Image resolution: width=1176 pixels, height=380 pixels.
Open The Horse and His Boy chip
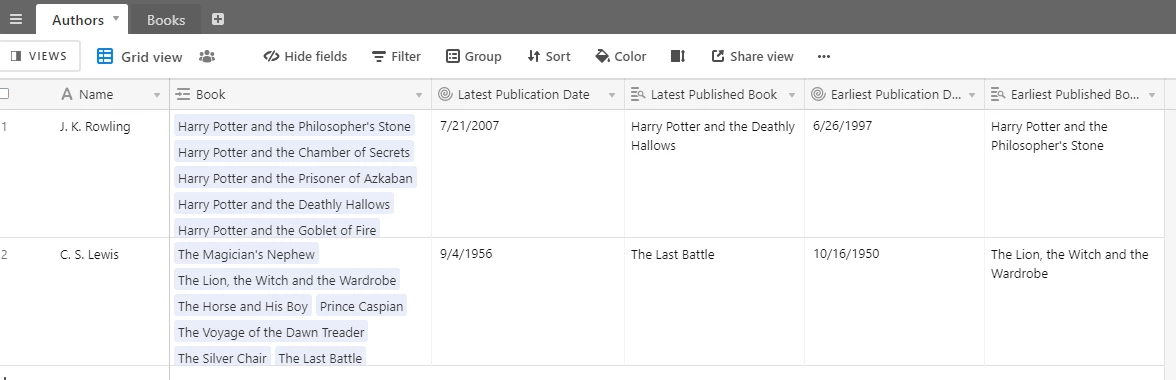pos(242,306)
